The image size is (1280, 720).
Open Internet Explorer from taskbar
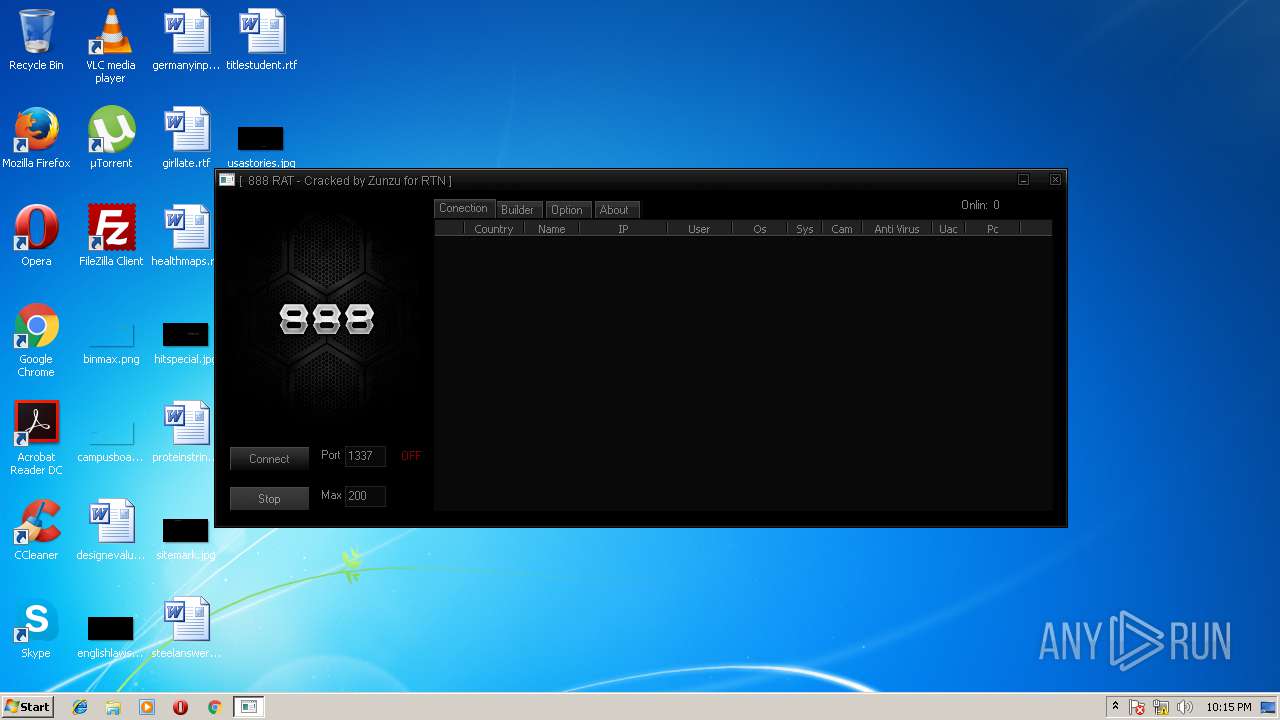click(80, 707)
